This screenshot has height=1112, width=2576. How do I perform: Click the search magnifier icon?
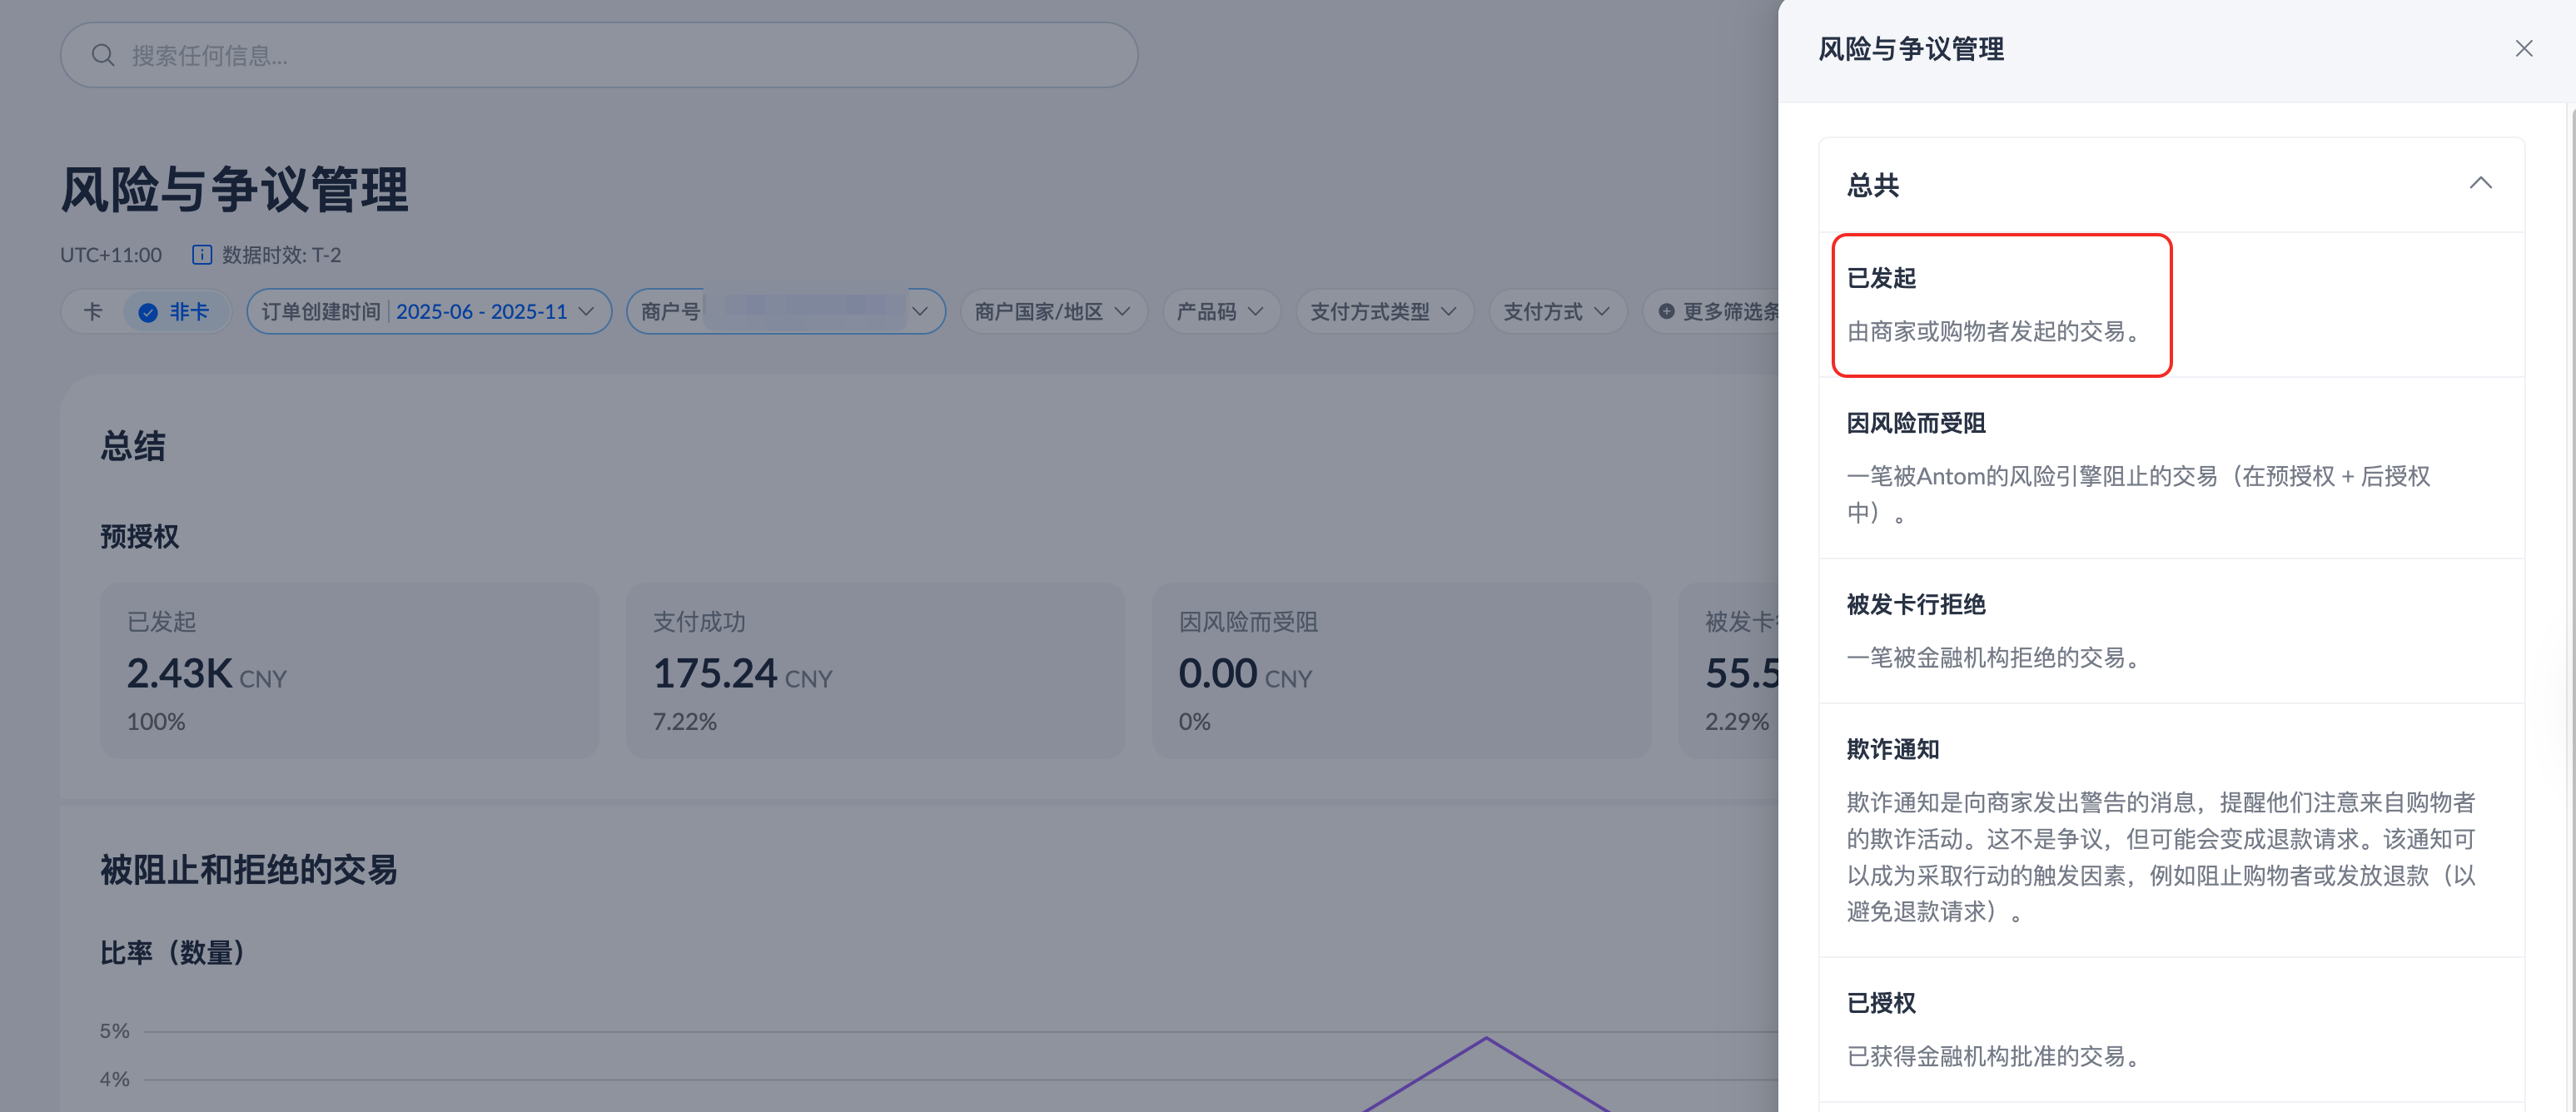pos(102,55)
